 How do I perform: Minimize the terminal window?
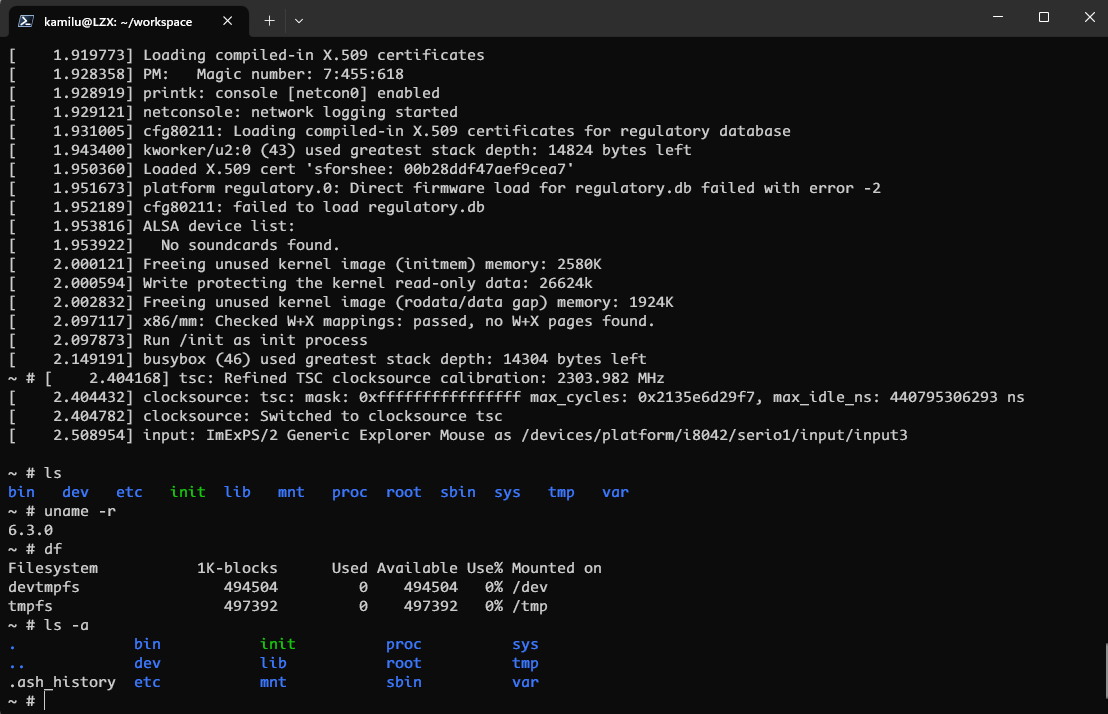pyautogui.click(x=998, y=17)
